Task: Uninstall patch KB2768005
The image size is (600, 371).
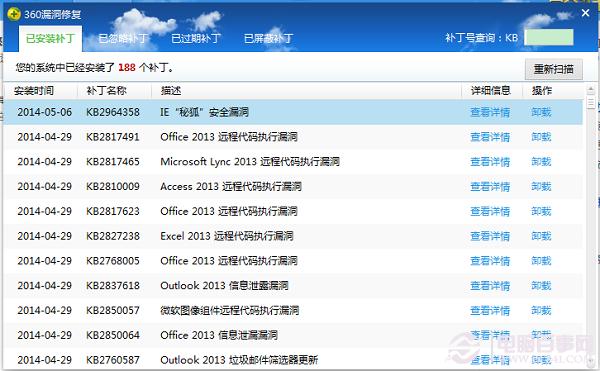Action: click(541, 261)
